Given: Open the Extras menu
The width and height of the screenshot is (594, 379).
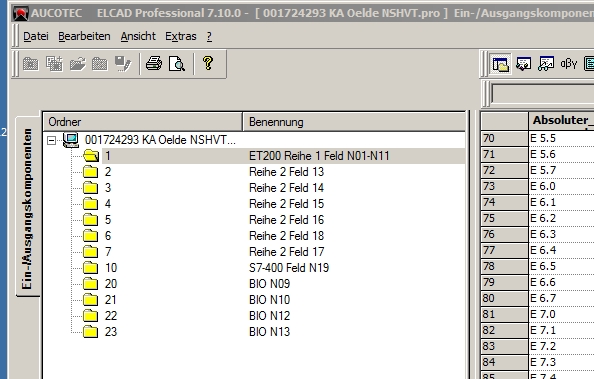Looking at the screenshot, I should [181, 36].
